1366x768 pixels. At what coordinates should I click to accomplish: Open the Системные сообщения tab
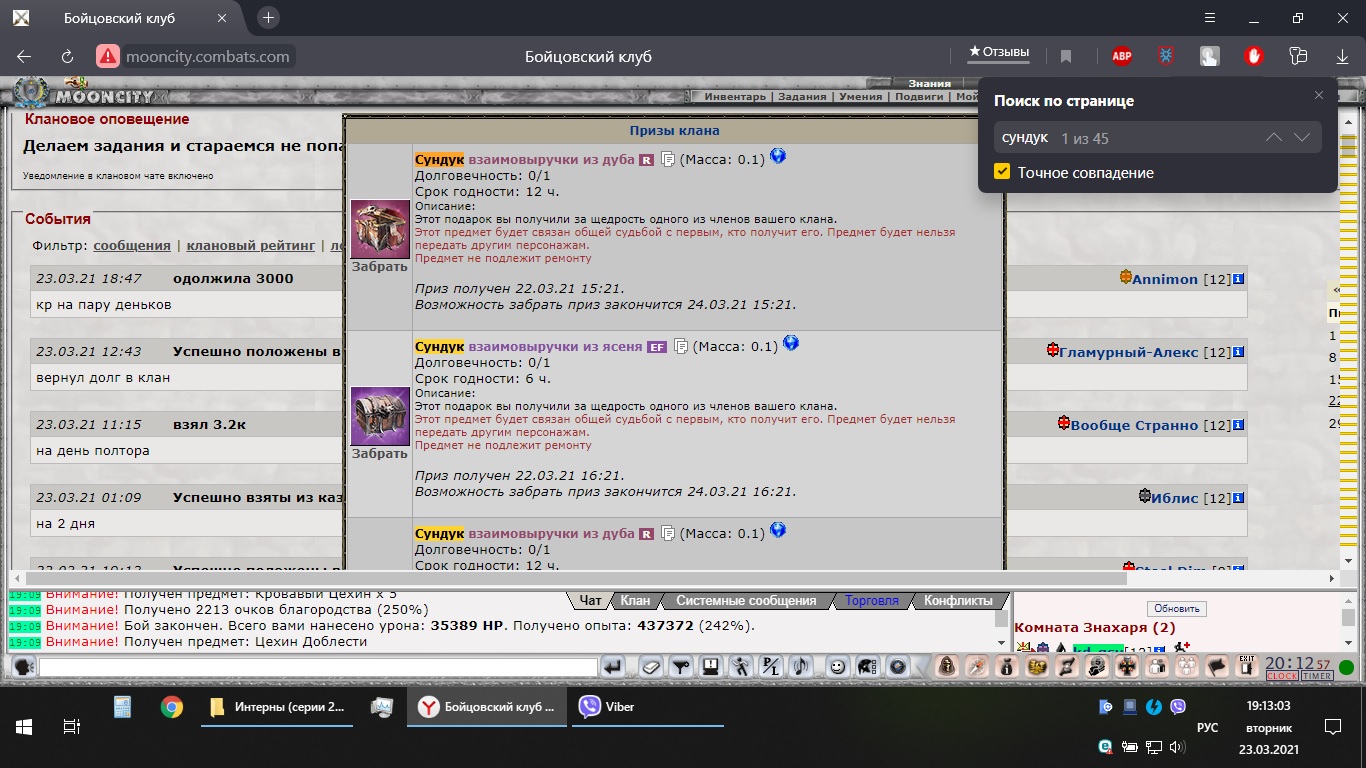(x=746, y=601)
